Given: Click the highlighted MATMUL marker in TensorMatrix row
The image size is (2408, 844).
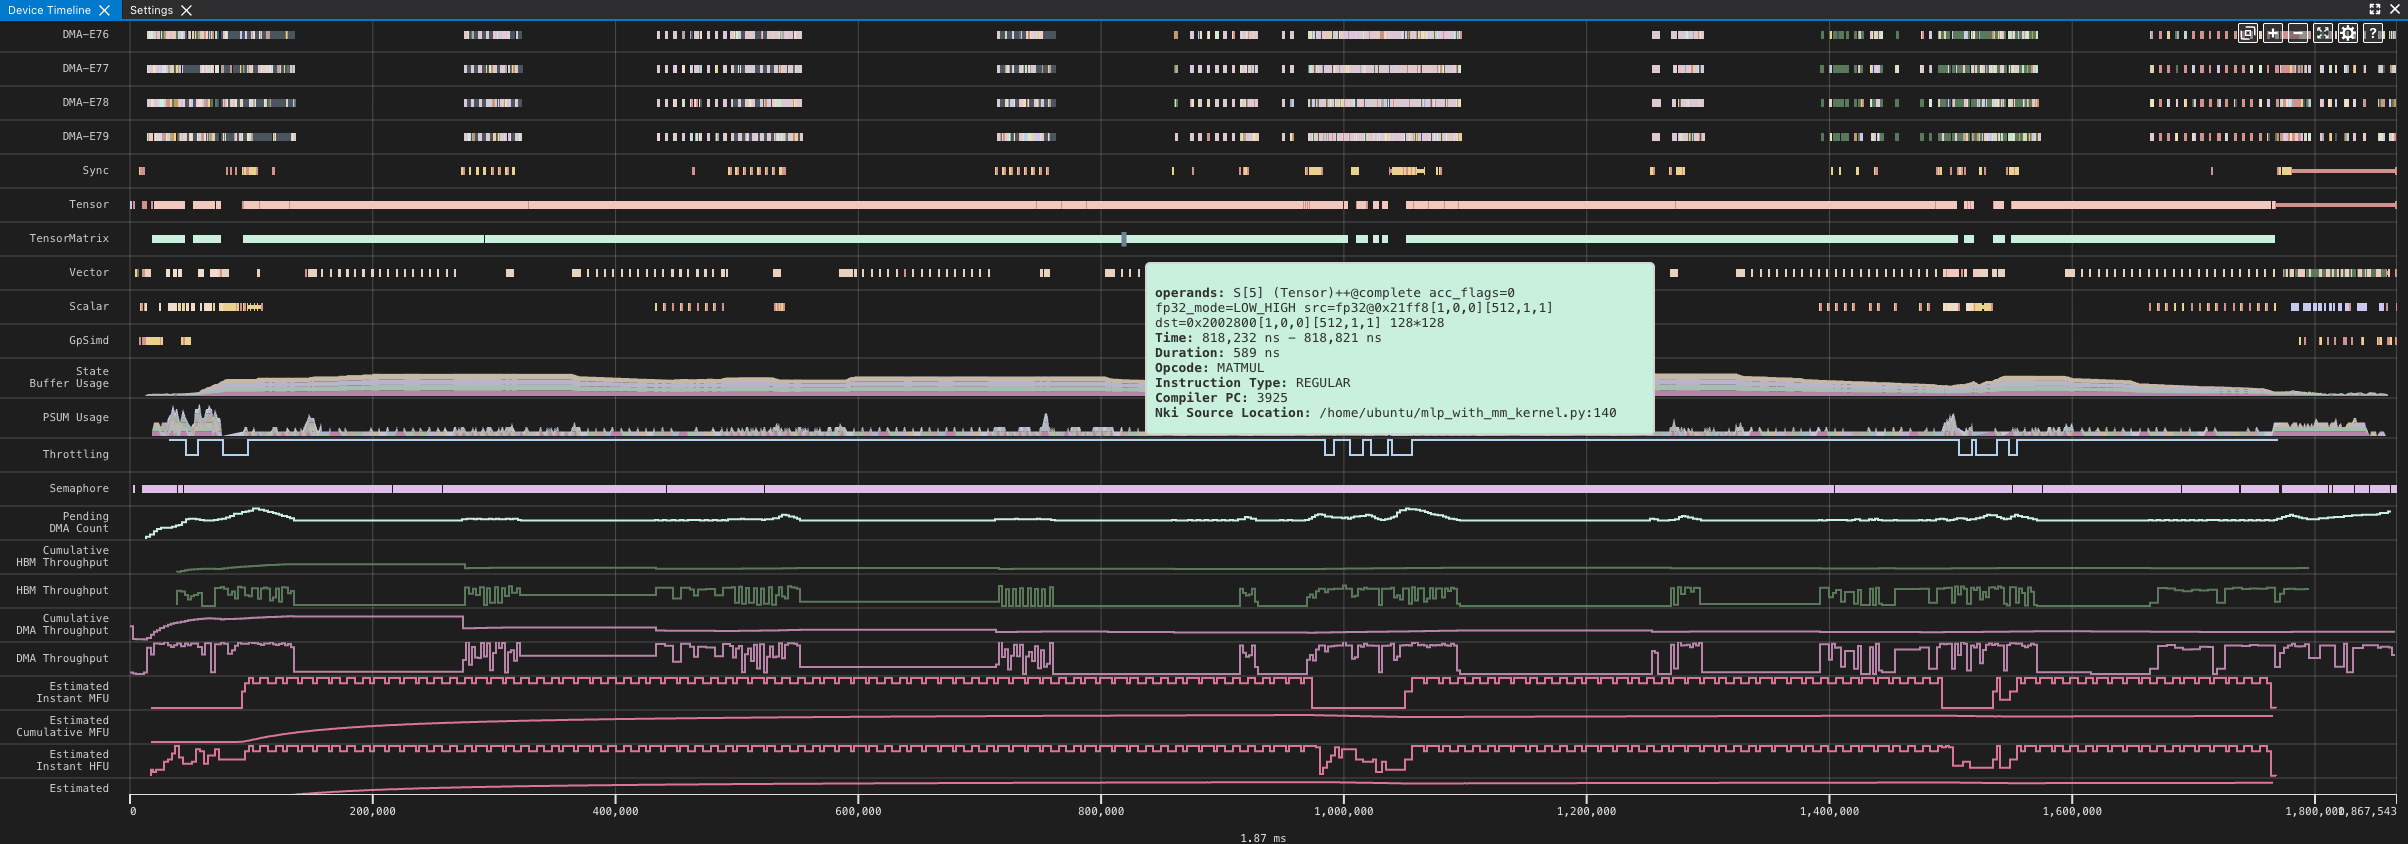Looking at the screenshot, I should 1124,239.
